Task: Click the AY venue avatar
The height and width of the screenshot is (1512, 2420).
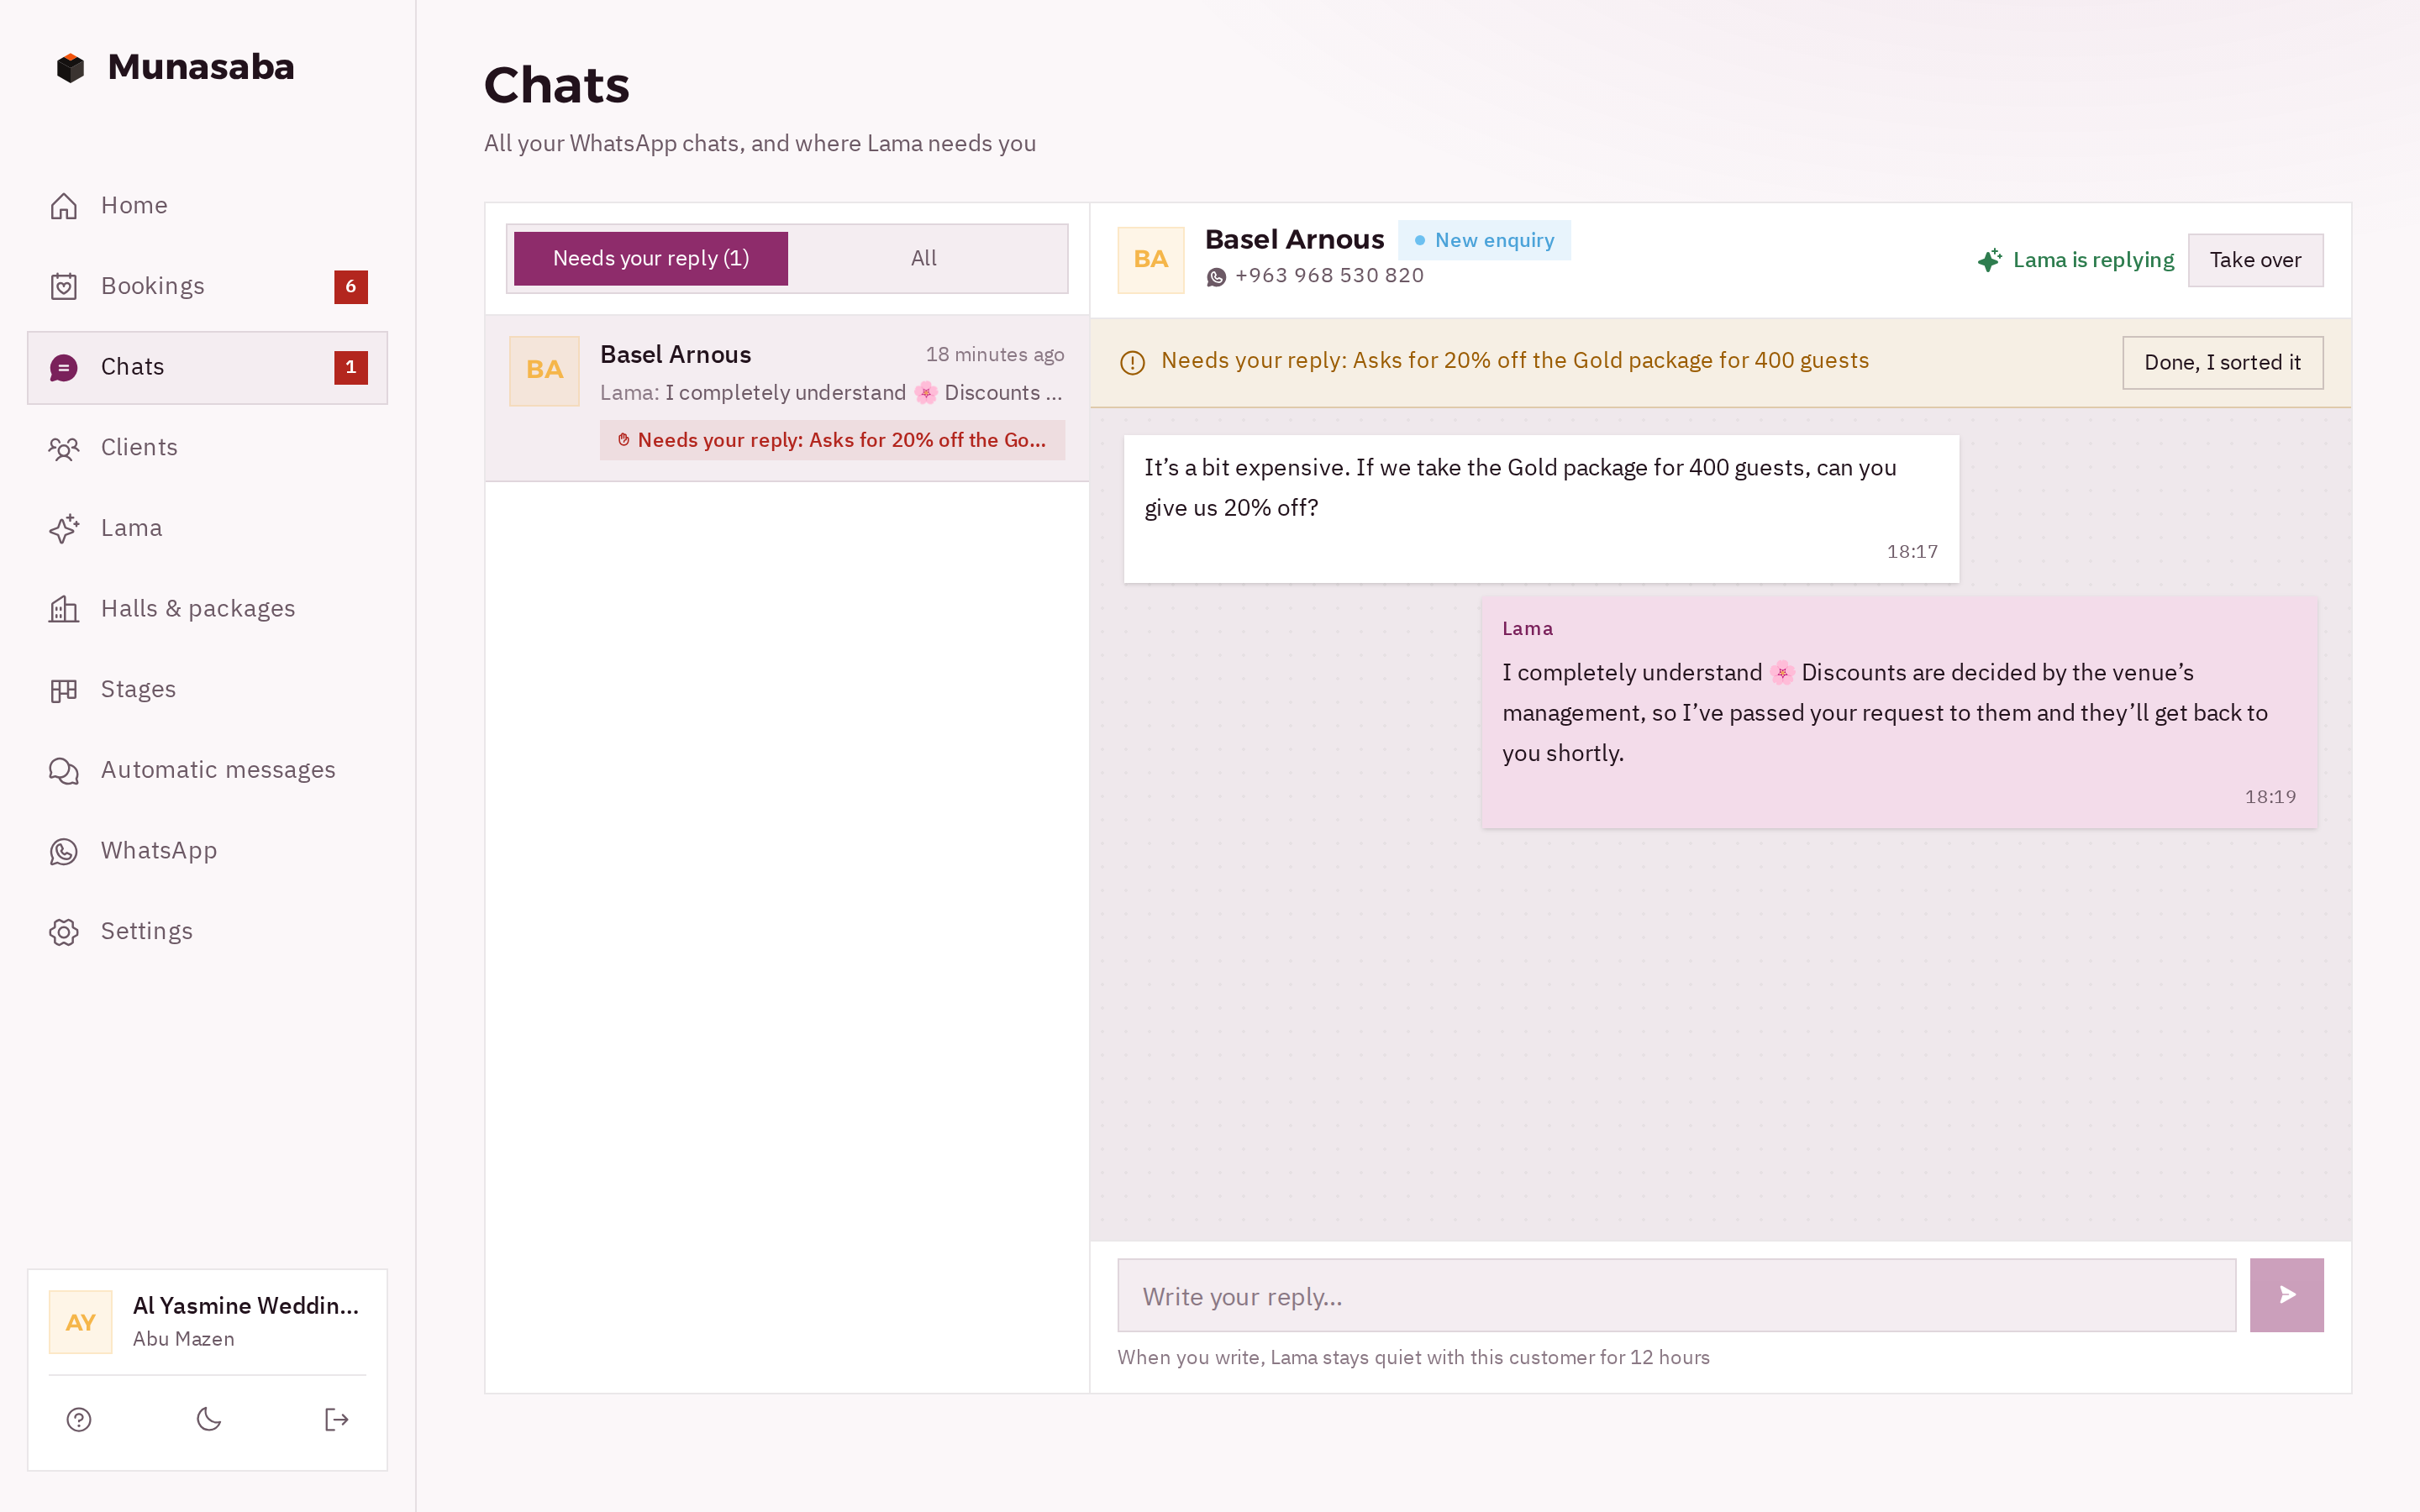Action: (80, 1322)
